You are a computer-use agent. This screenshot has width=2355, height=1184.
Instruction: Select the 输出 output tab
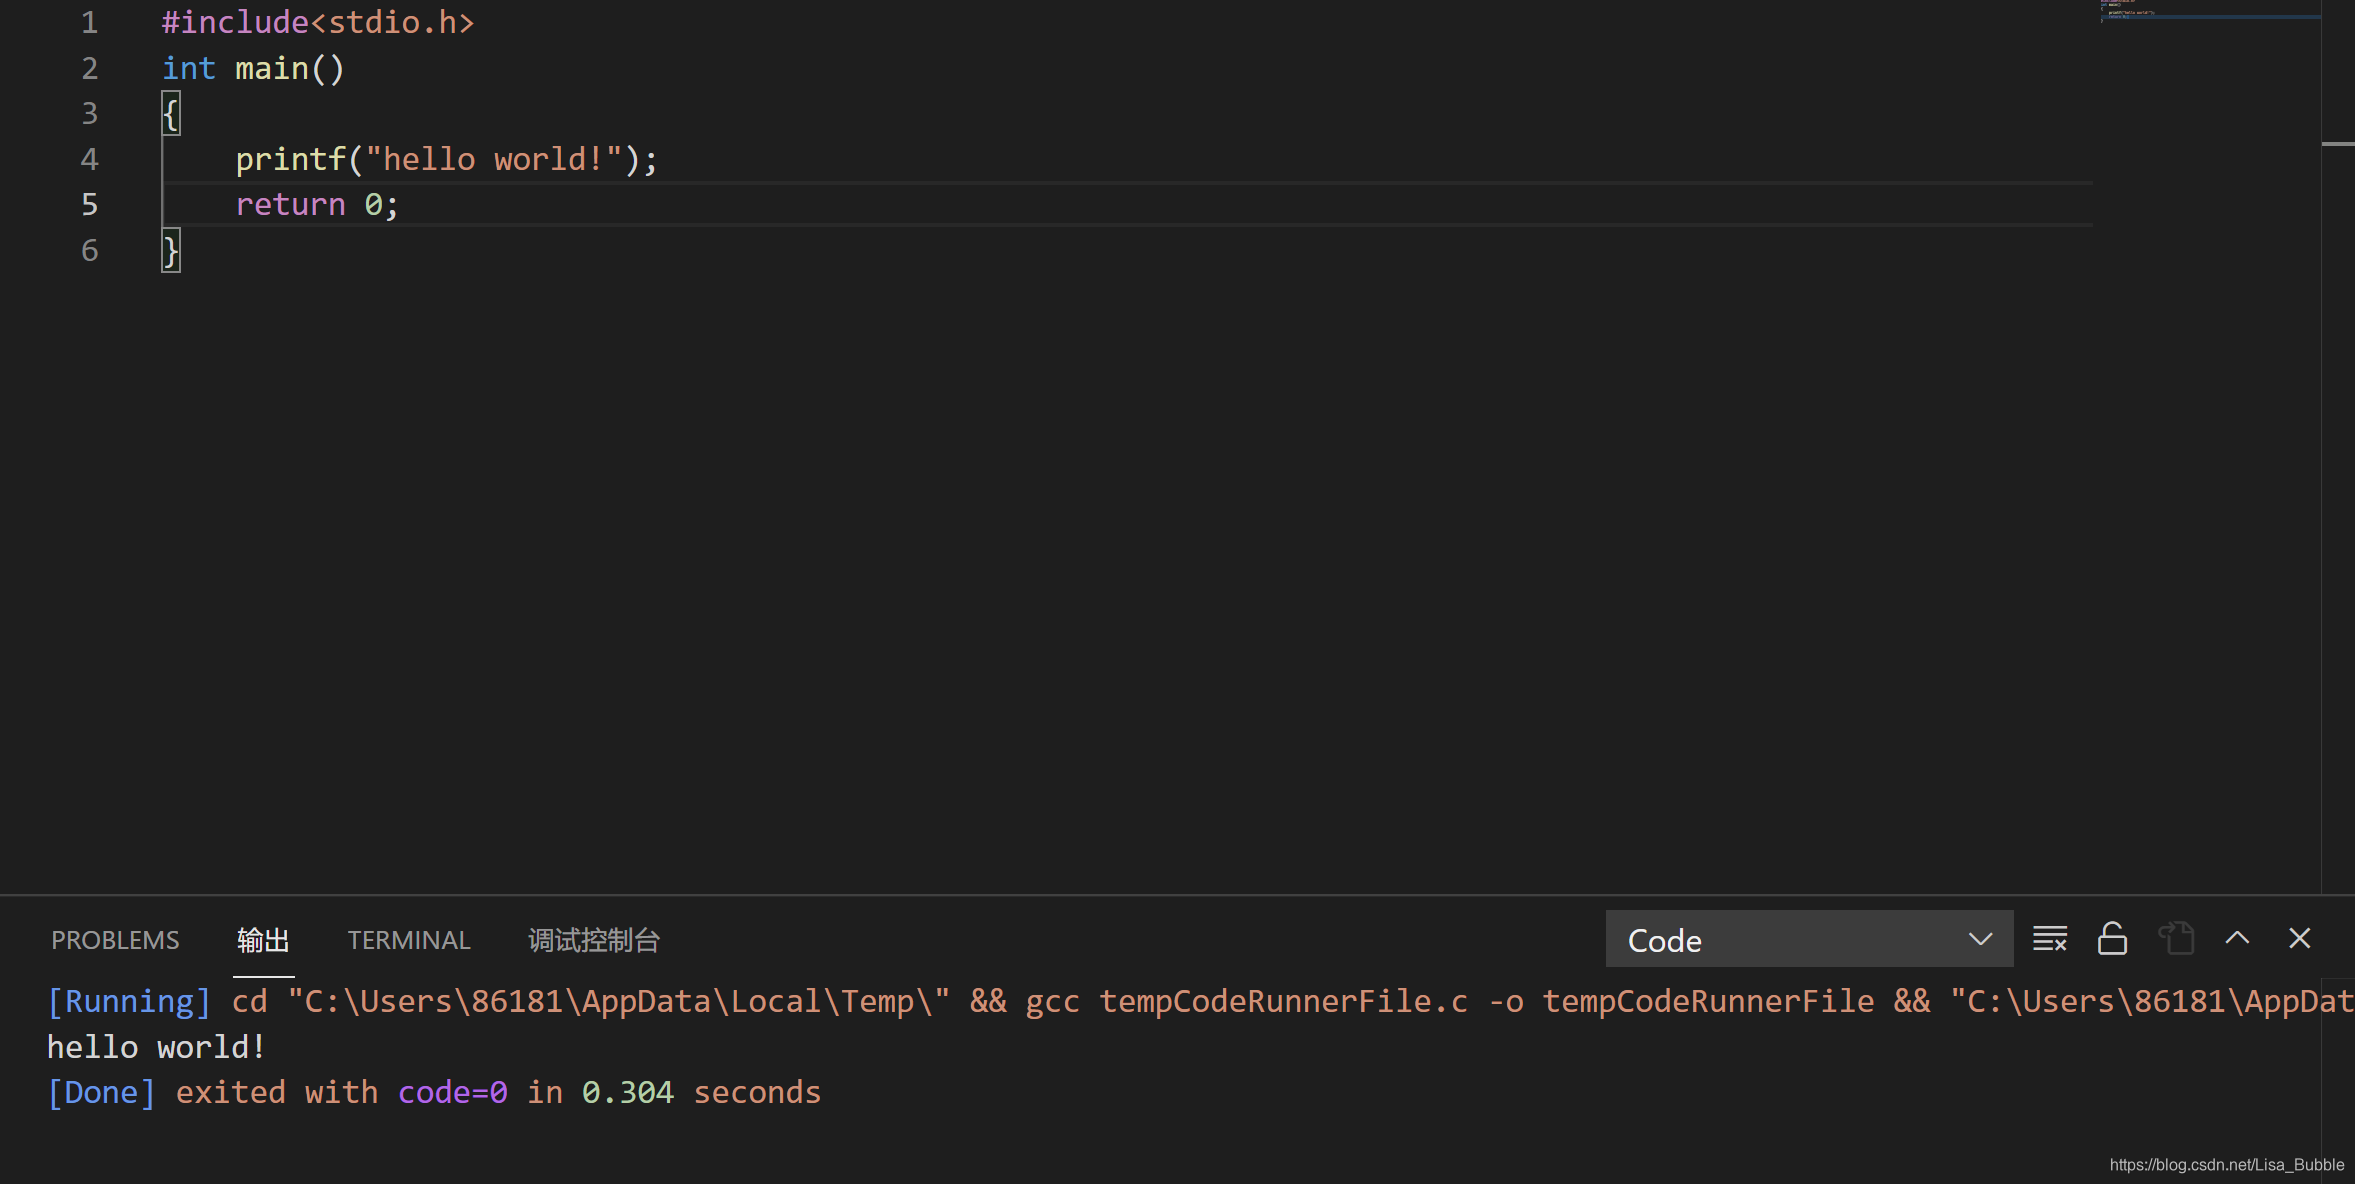[263, 940]
